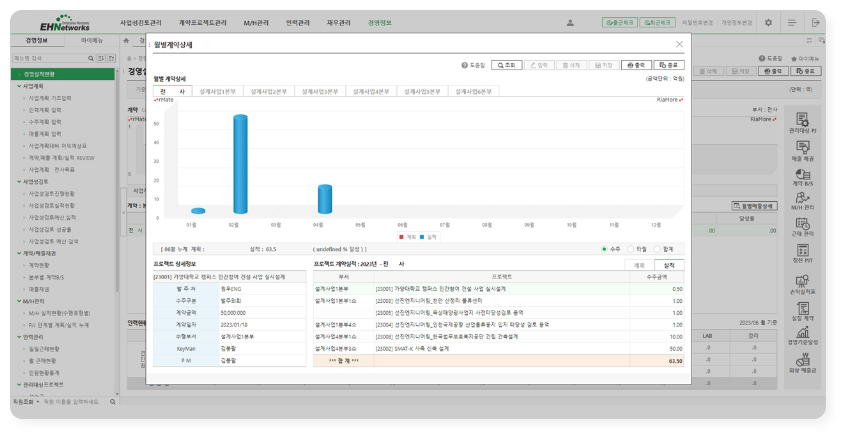846x439 pixels.
Task: Select the 수주 radio button
Action: pos(604,248)
